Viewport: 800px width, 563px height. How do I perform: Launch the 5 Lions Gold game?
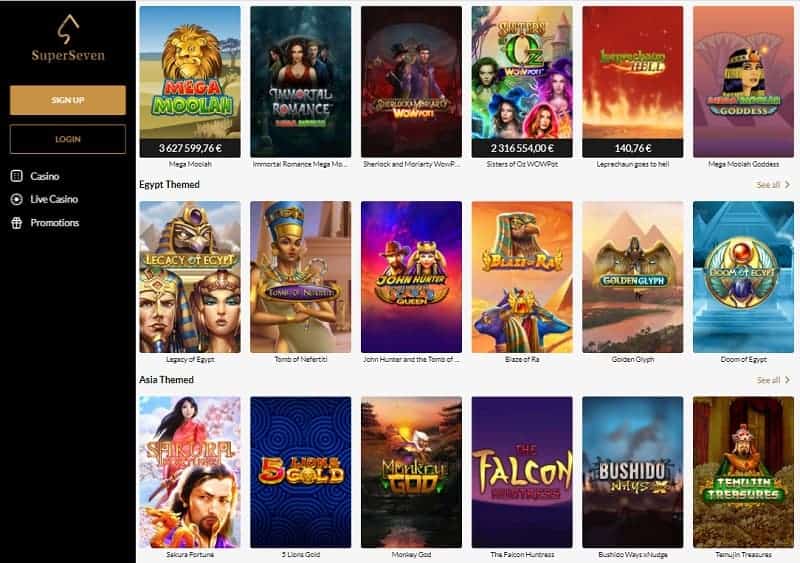click(301, 472)
